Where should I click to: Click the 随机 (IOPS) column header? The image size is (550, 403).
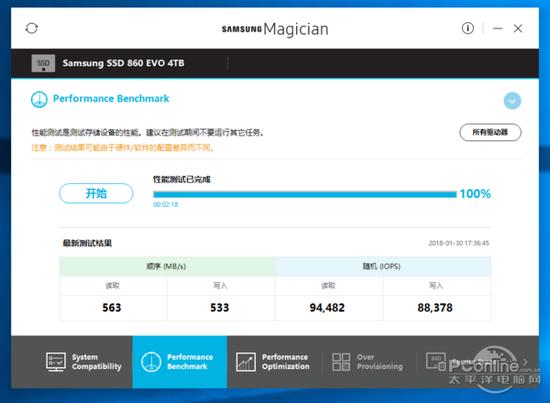tap(382, 266)
